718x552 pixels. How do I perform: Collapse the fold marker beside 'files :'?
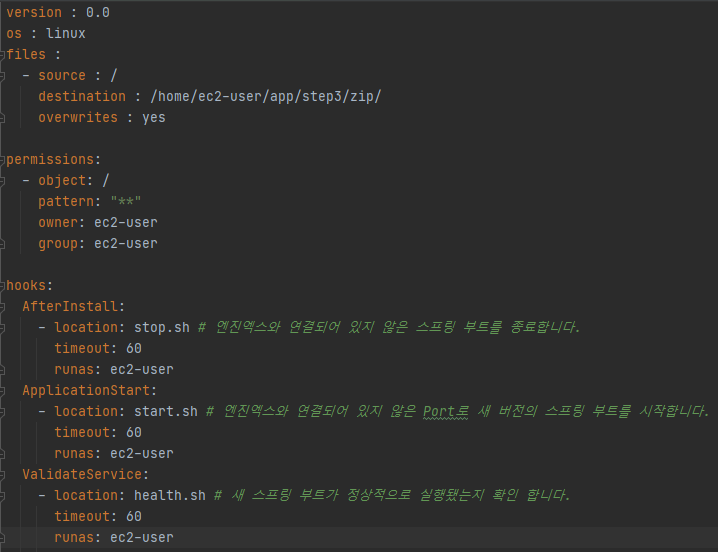pos(2,55)
